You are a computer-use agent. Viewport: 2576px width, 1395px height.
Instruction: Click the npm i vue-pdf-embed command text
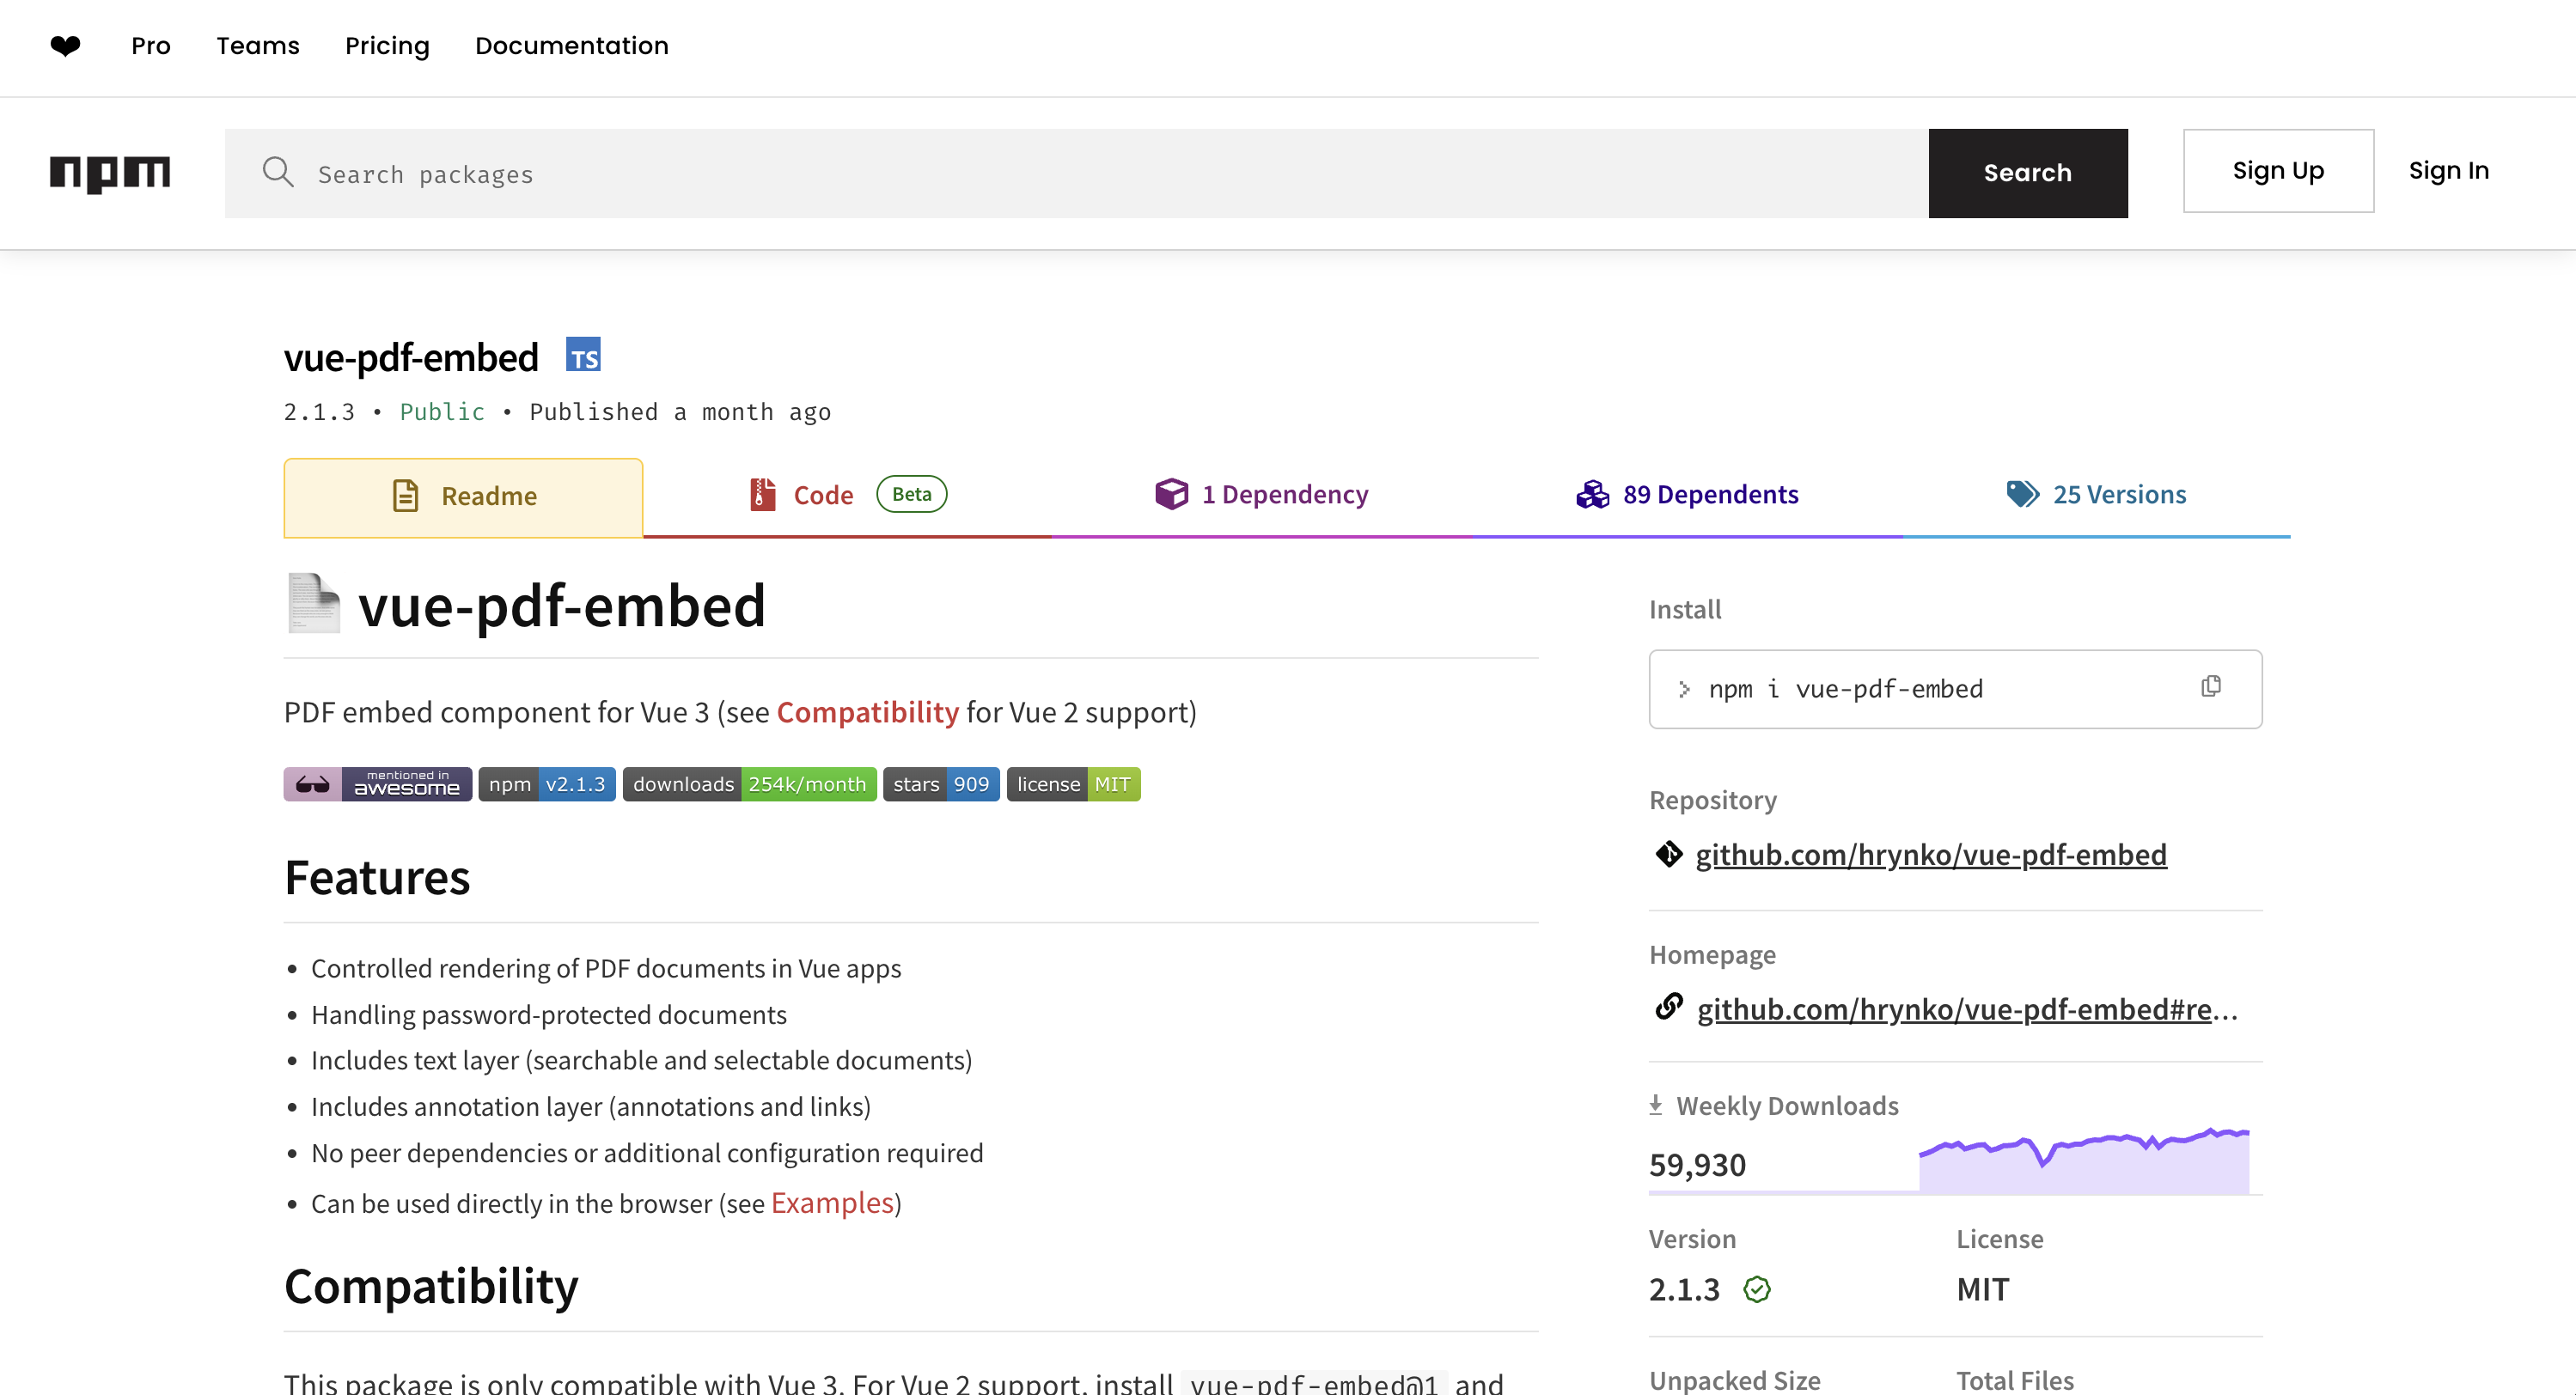point(1845,689)
